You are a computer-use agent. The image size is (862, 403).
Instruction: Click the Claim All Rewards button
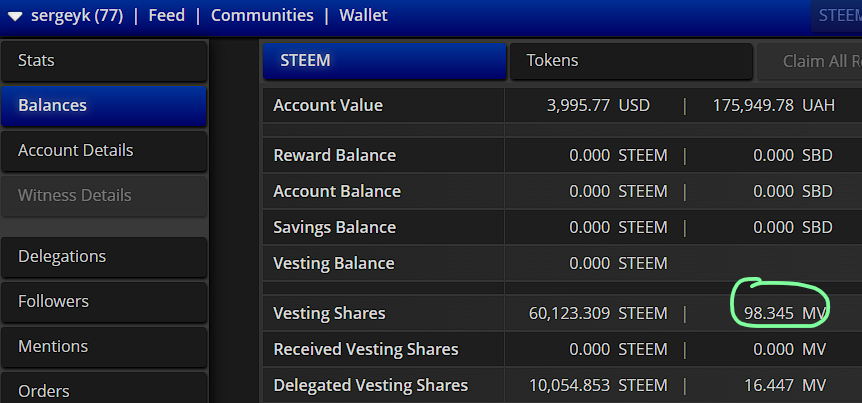(x=809, y=61)
